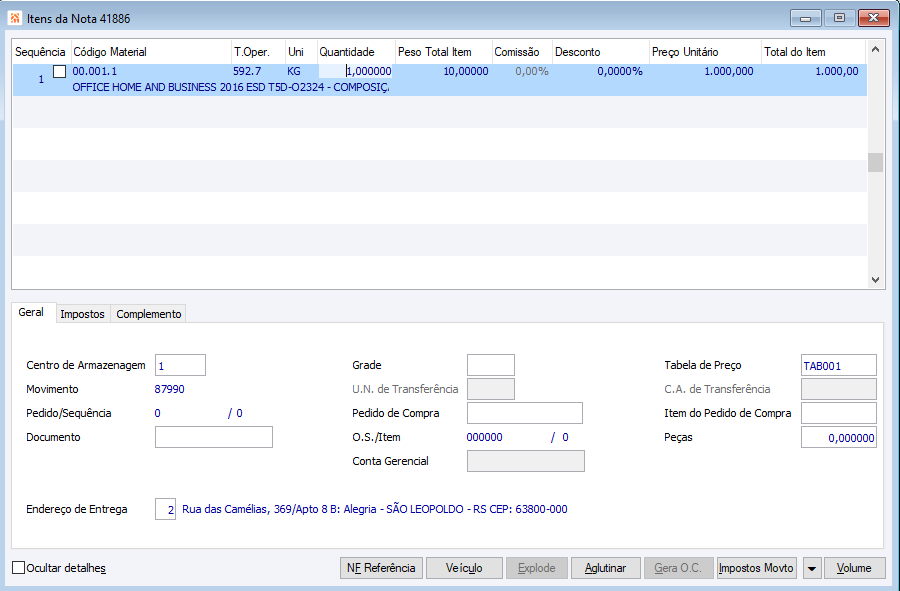Focus the Centro de Armazenagem field
Screen dimensions: 900x591
[180, 366]
